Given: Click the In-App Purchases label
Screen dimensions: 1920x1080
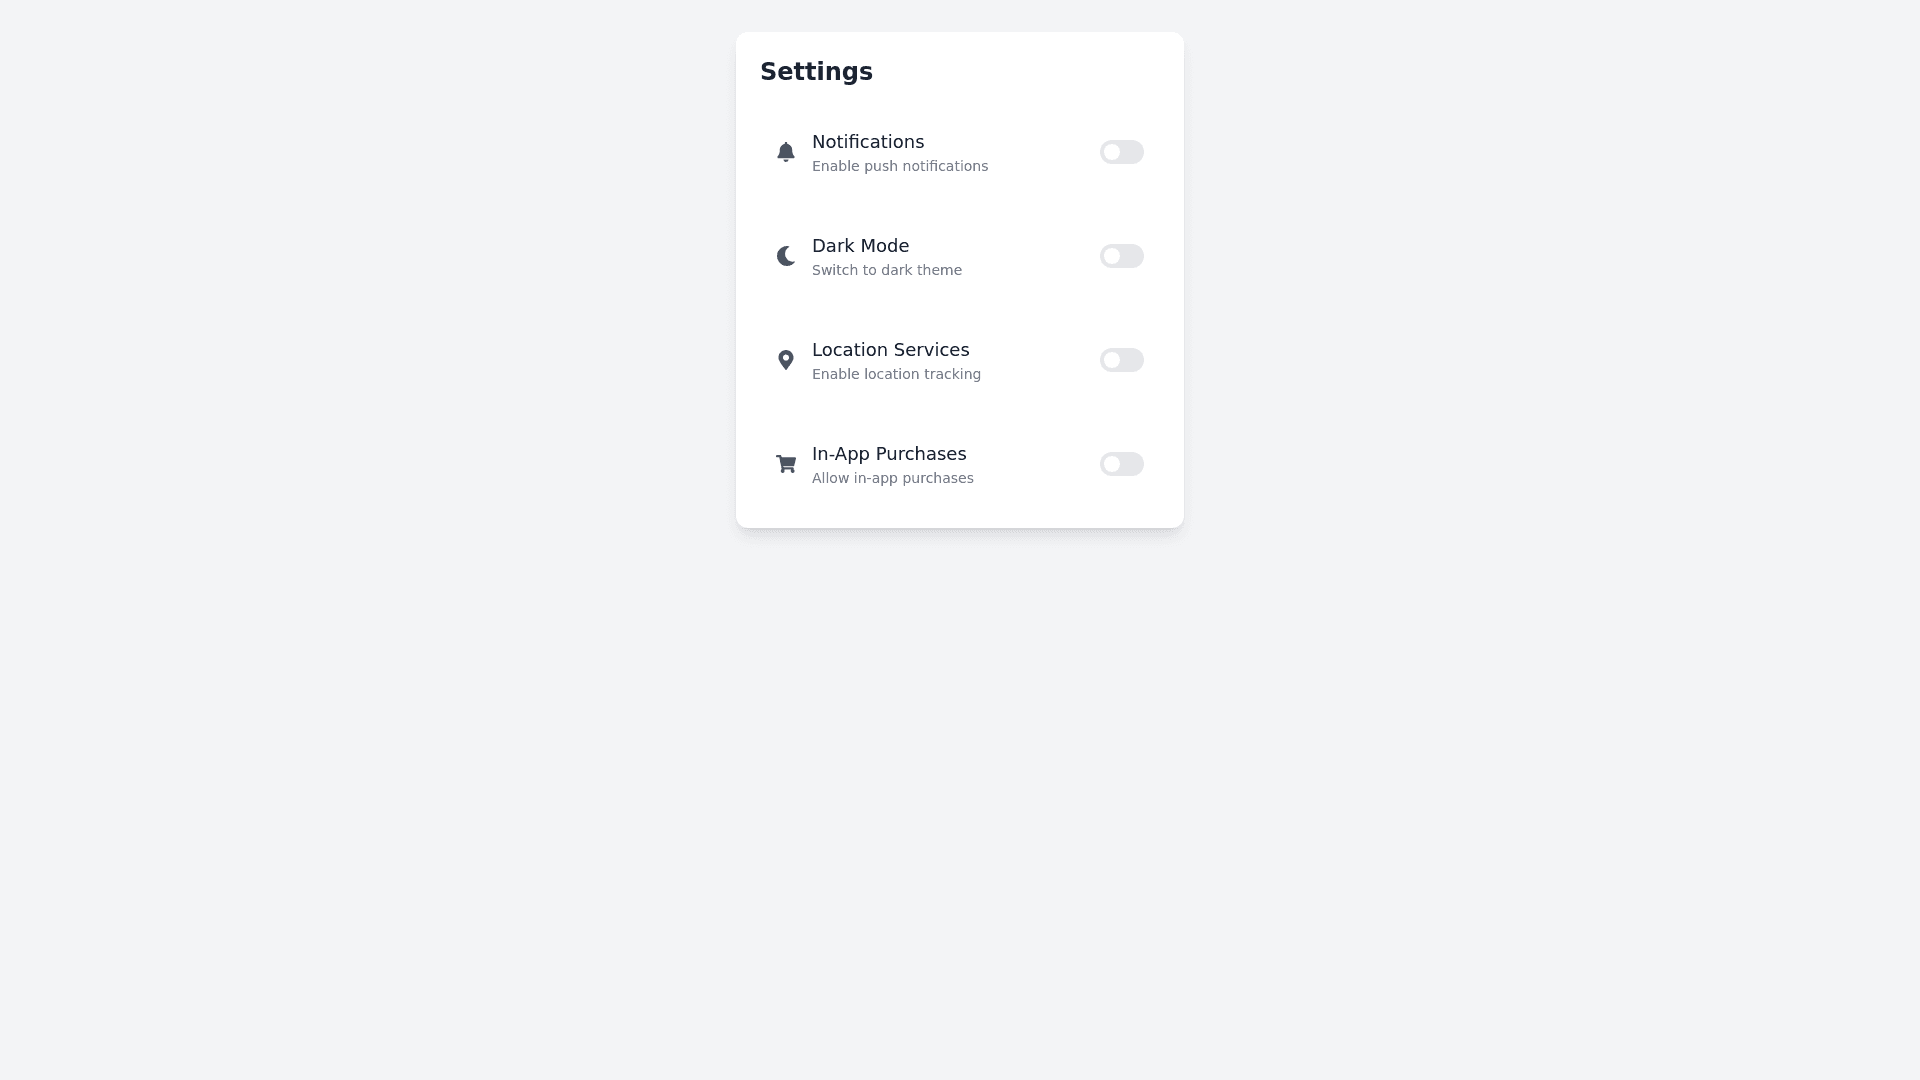Looking at the screenshot, I should 889,454.
